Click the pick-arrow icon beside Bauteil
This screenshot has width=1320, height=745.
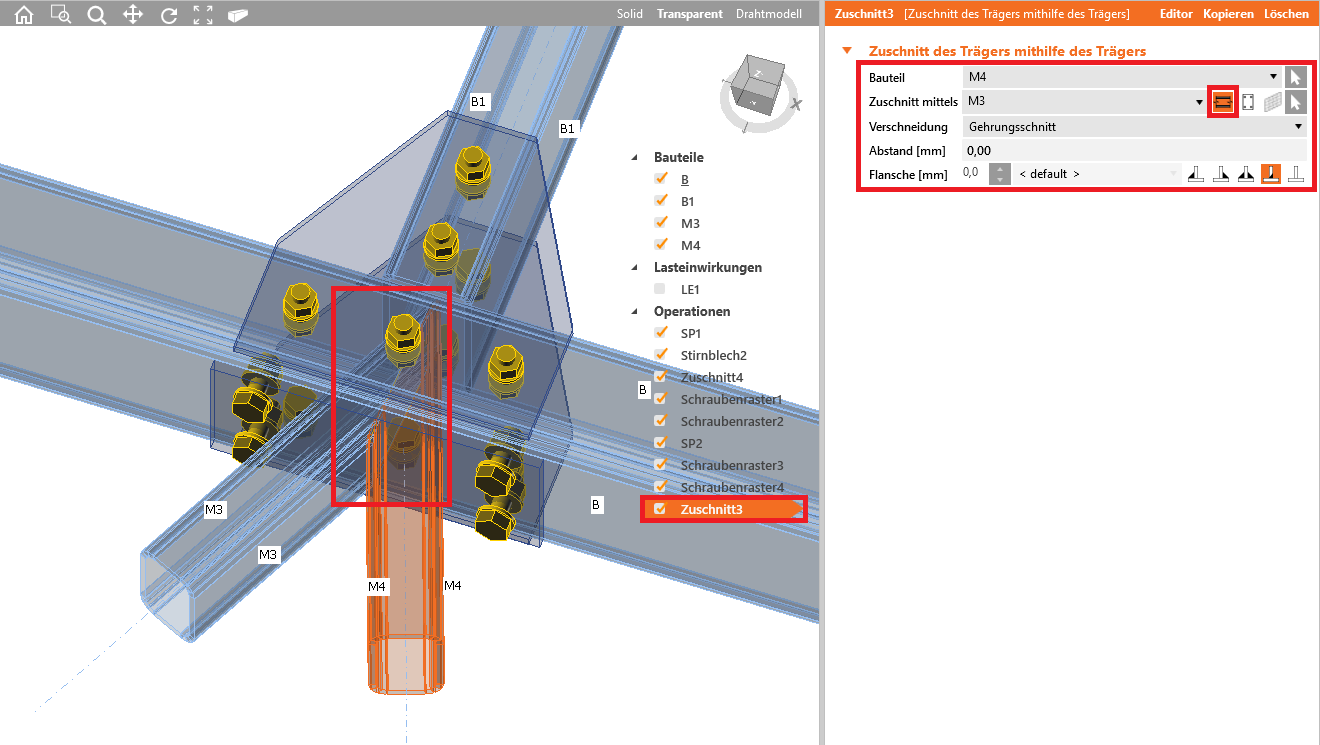[x=1295, y=77]
